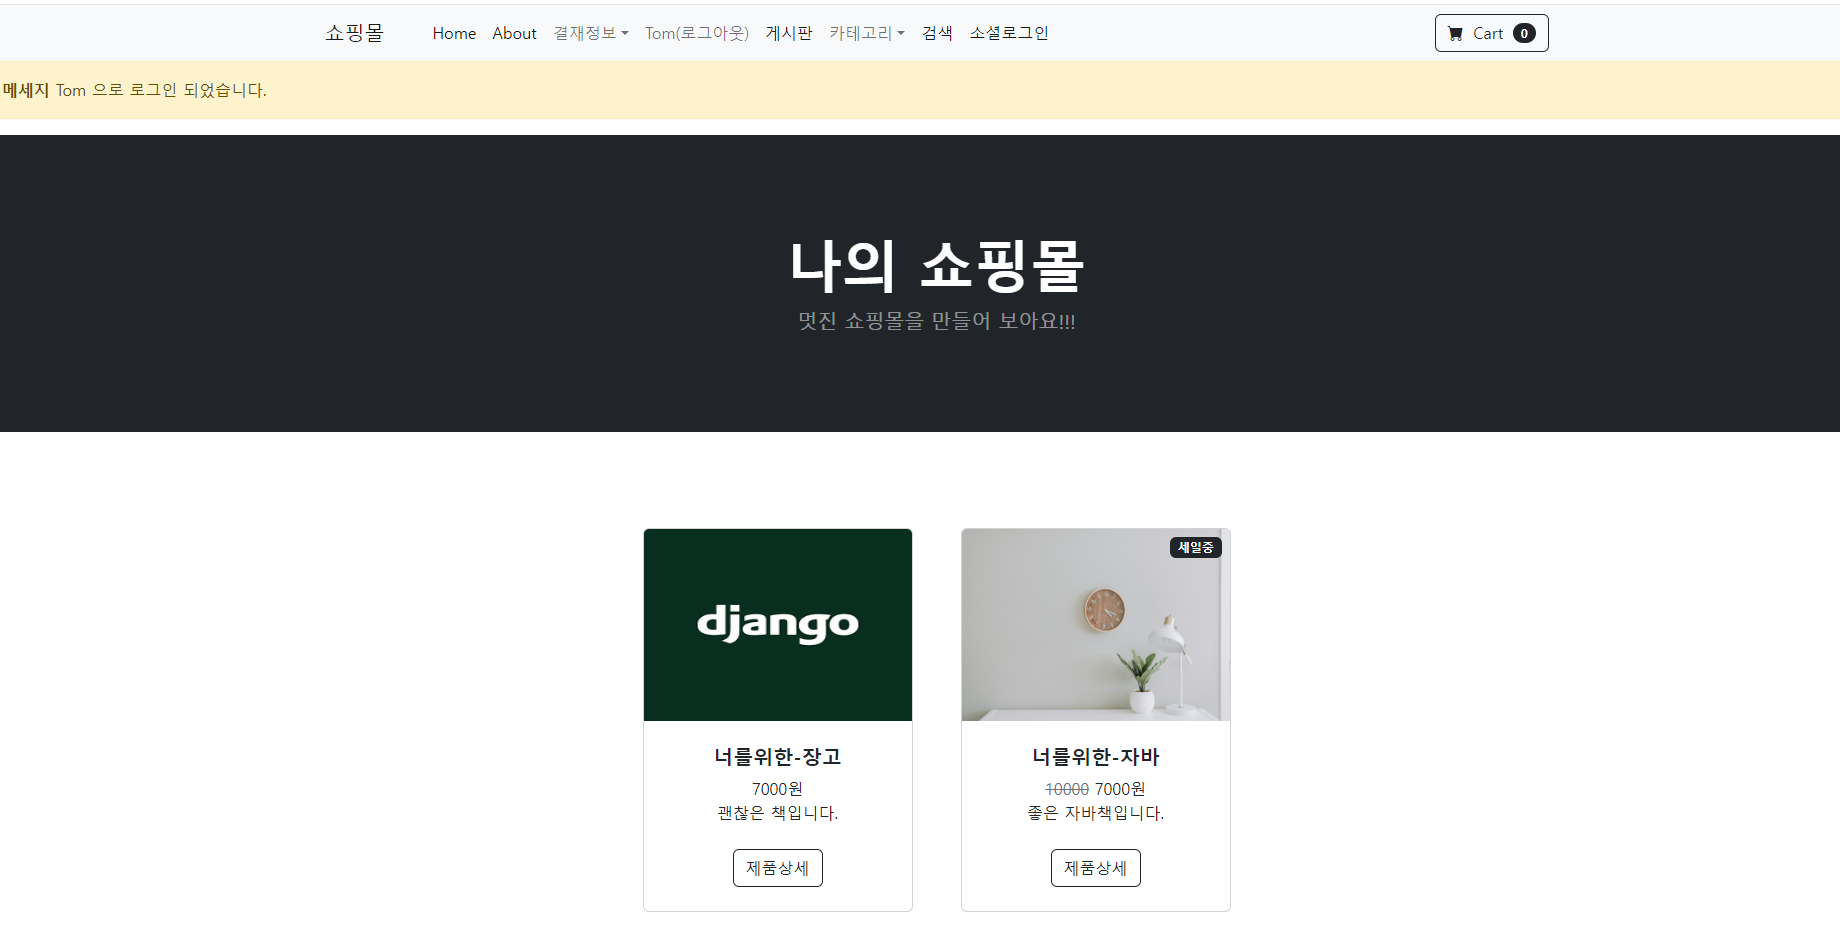
Task: Go to the About page
Action: 514,33
